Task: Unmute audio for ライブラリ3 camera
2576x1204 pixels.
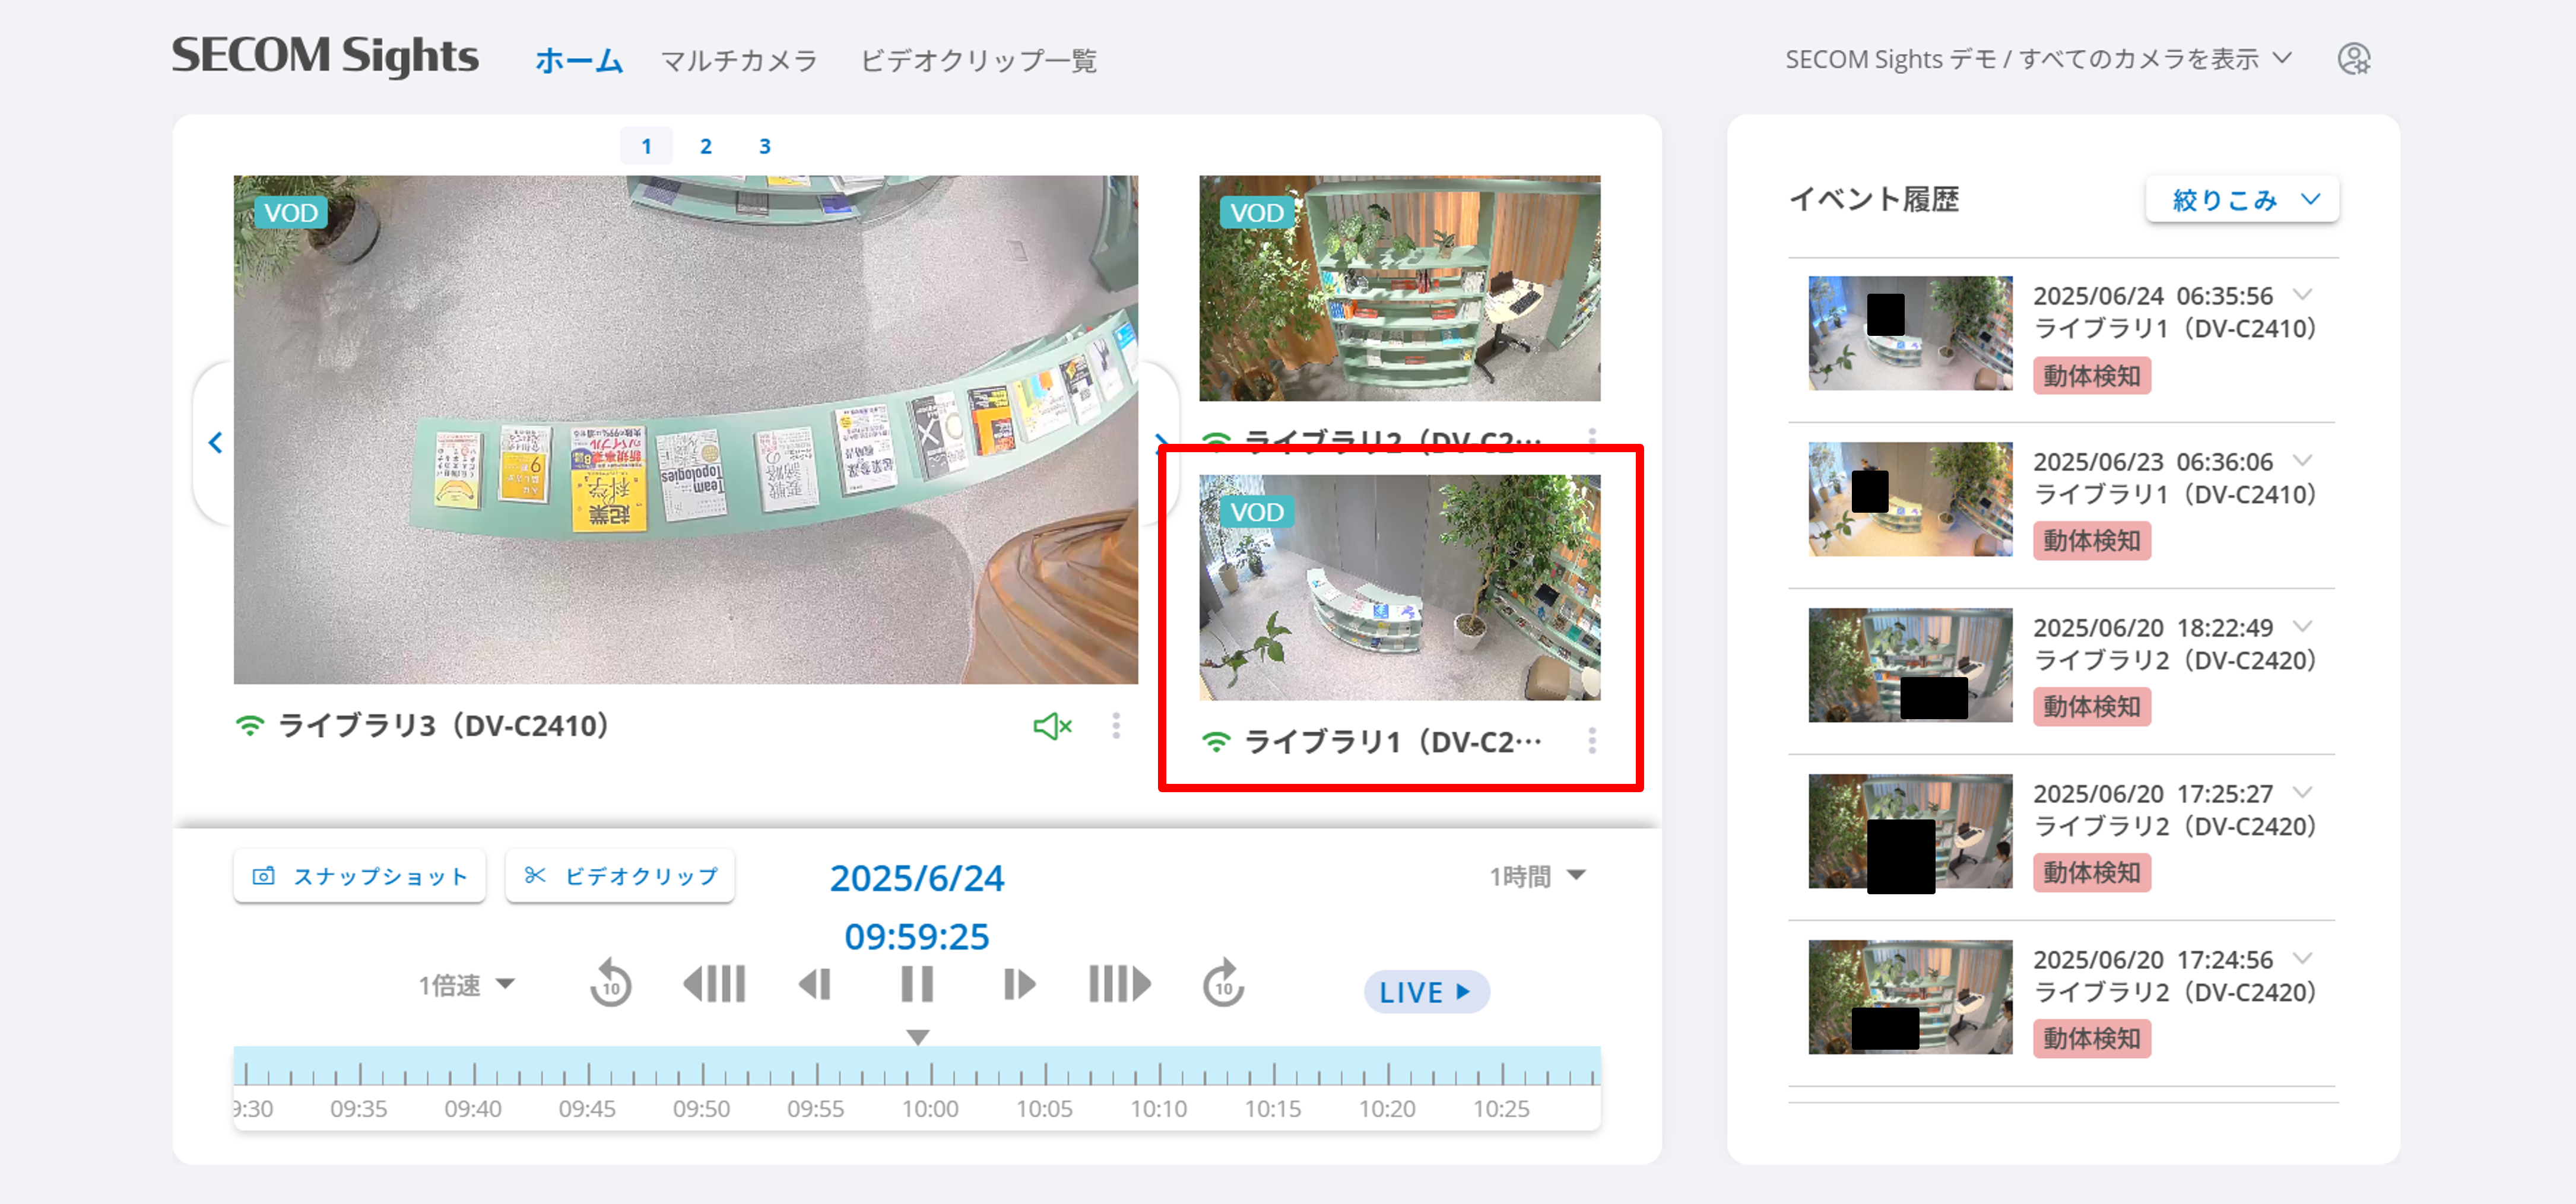Action: pyautogui.click(x=1052, y=726)
